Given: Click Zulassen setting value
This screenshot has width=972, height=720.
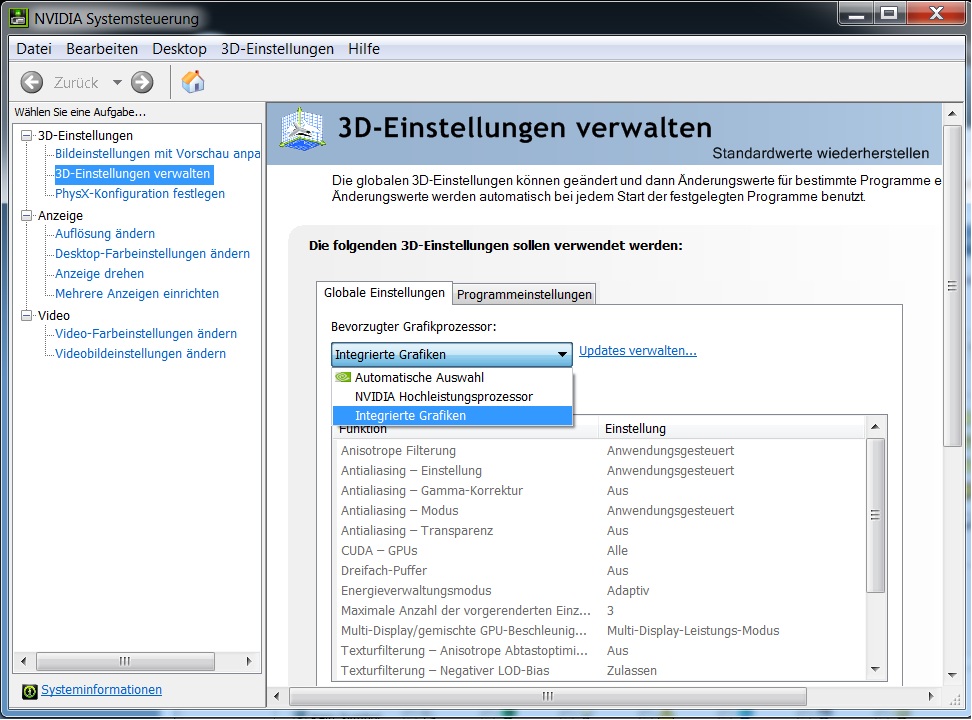Looking at the screenshot, I should tap(632, 670).
